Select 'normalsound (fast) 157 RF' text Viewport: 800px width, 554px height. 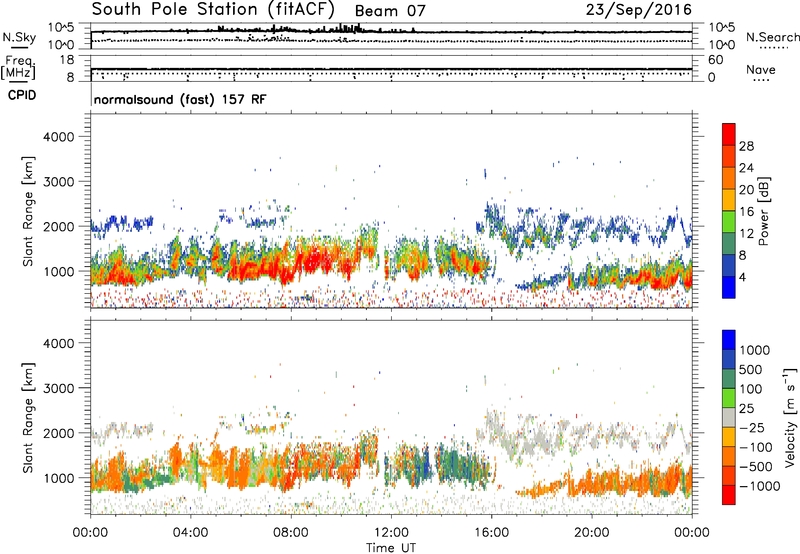click(x=180, y=99)
